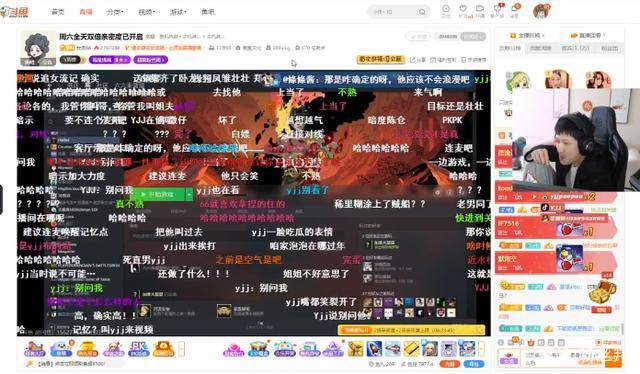Expand the 分类 category dropdown

pos(116,12)
